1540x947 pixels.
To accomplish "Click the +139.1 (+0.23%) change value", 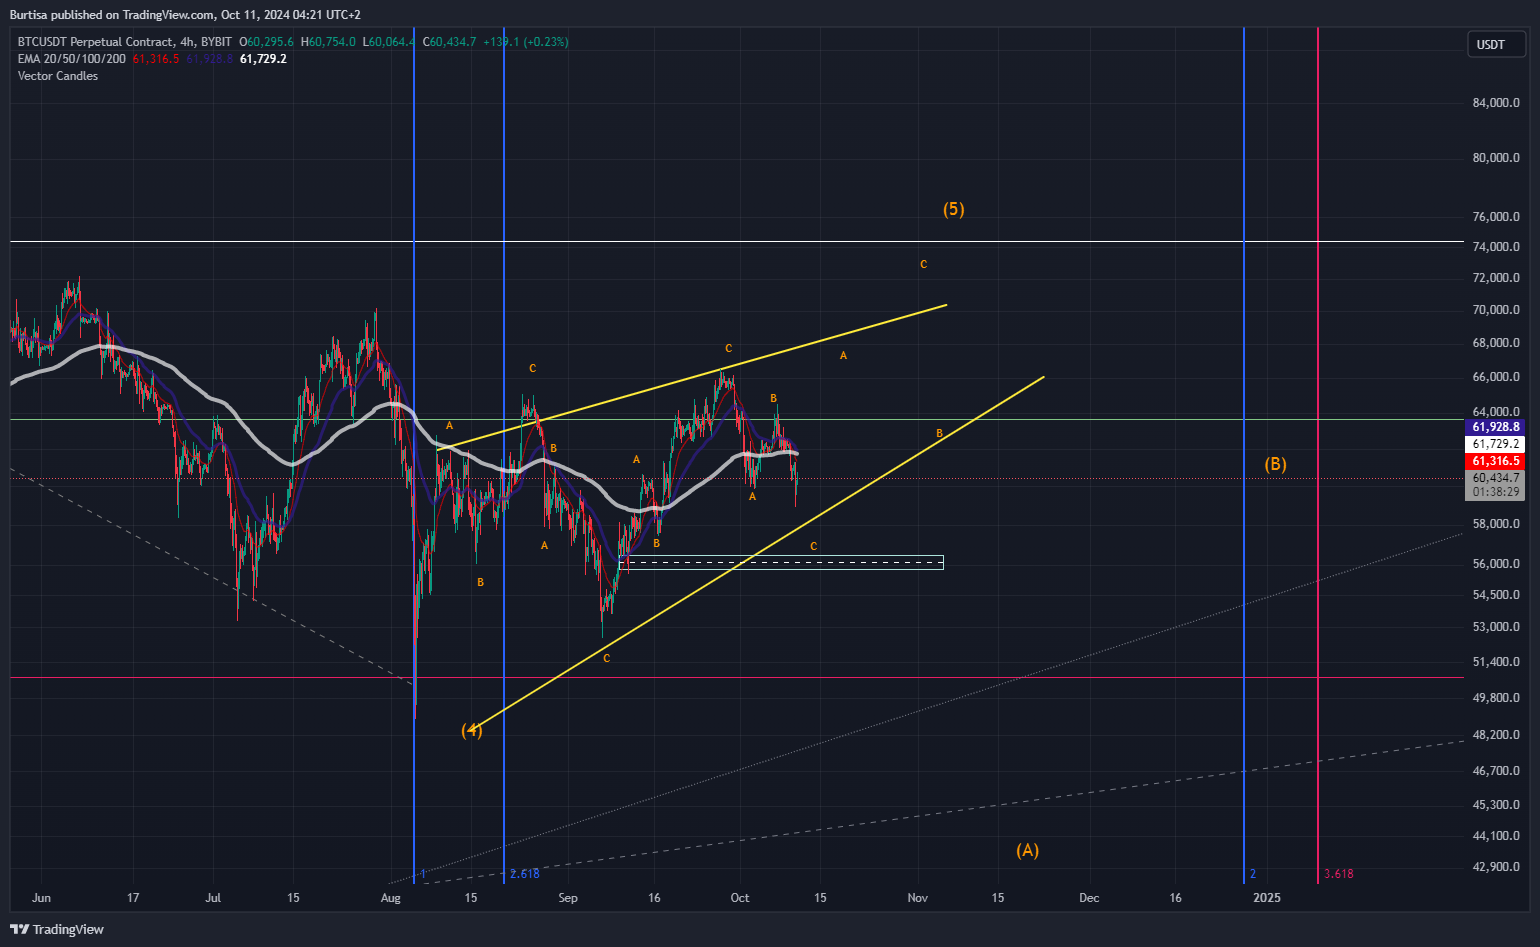I will (x=526, y=42).
